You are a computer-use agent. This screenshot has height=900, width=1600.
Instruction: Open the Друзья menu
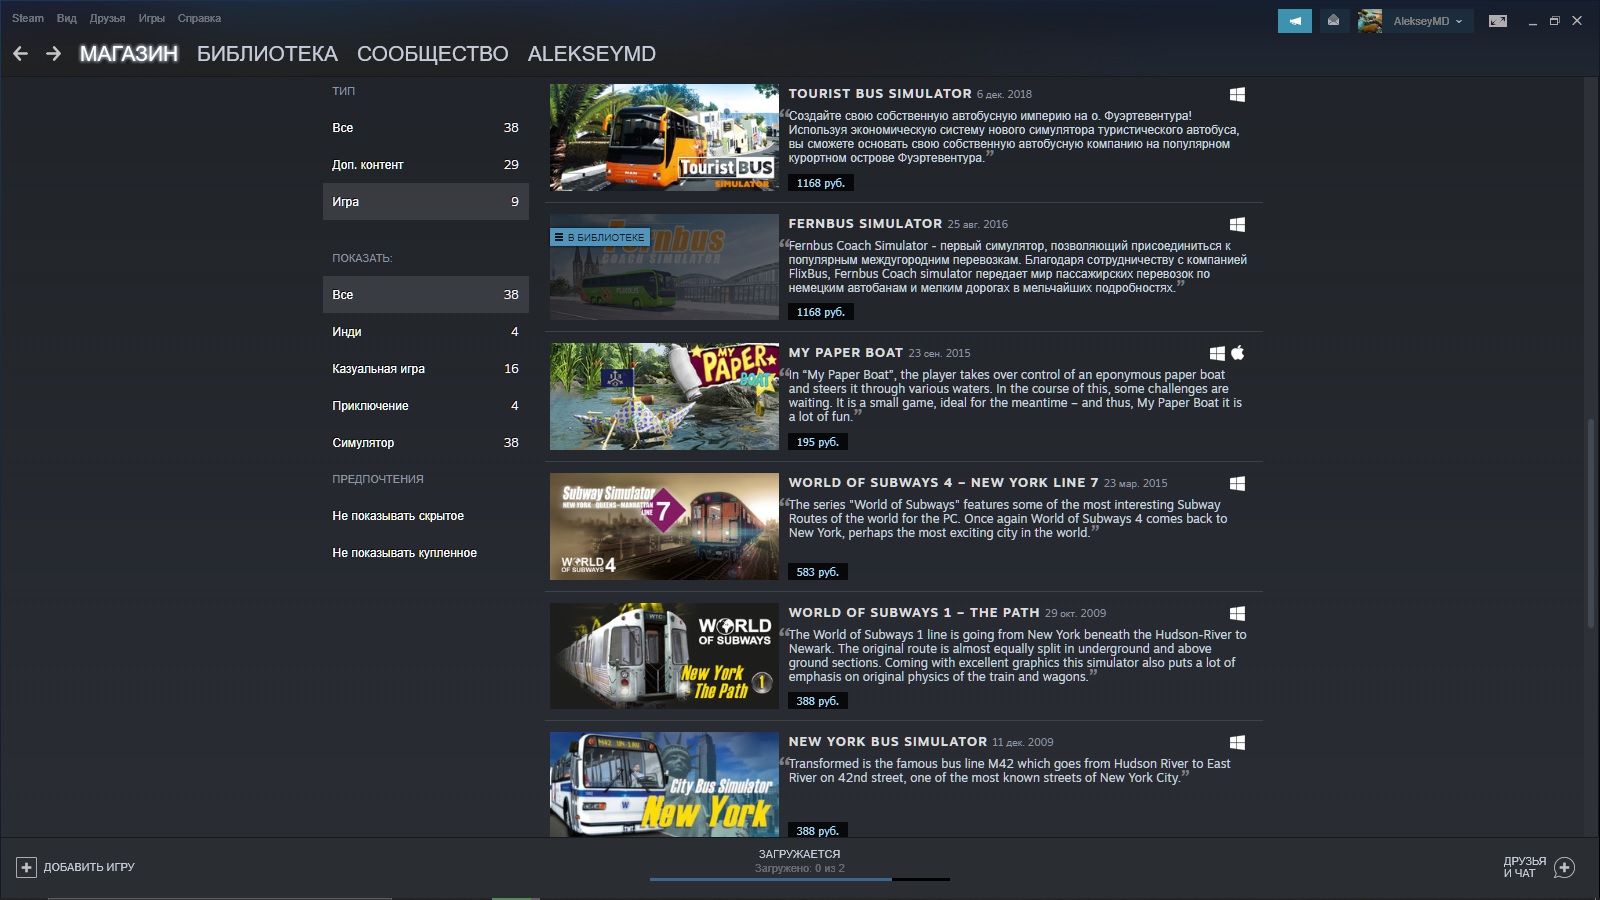click(x=107, y=18)
